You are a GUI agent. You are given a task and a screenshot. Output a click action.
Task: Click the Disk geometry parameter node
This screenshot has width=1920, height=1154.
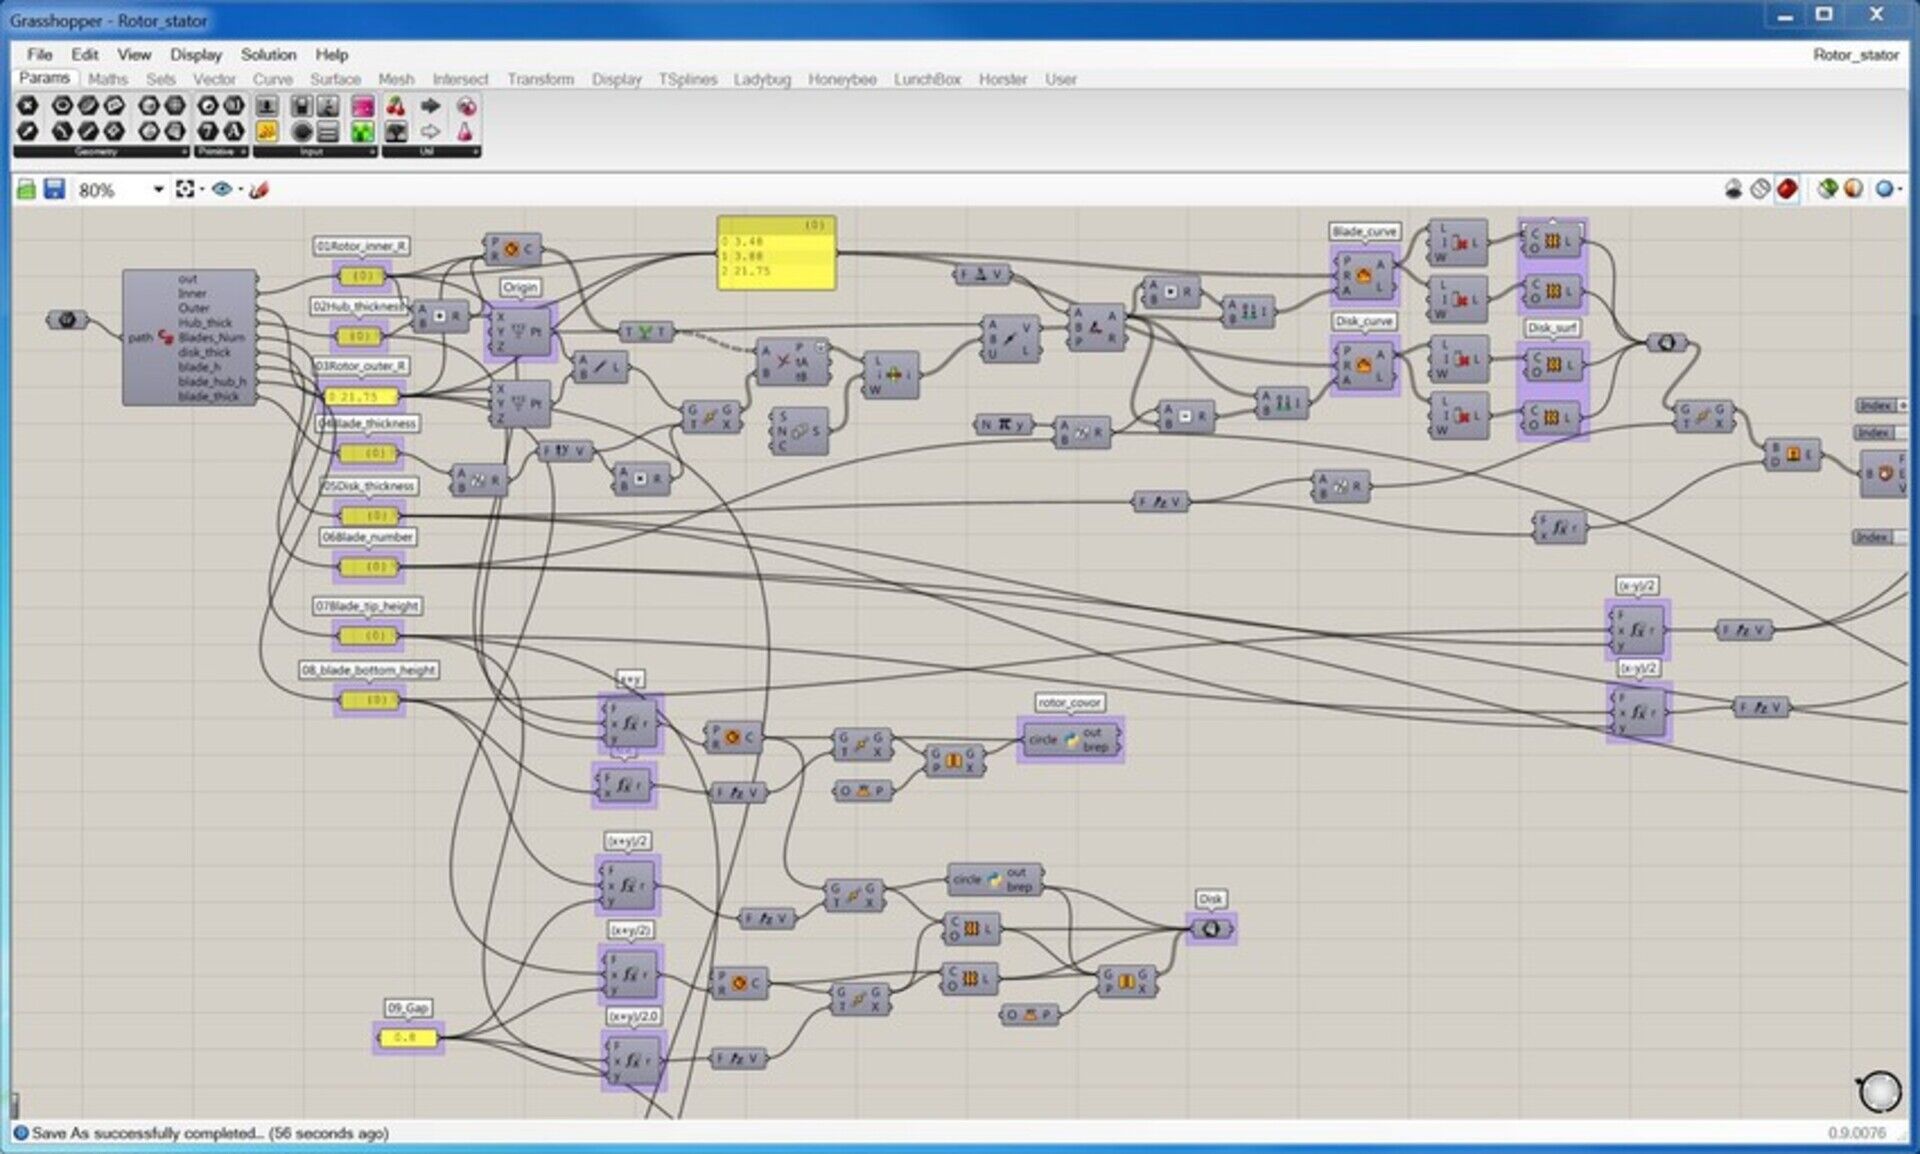pos(1211,929)
